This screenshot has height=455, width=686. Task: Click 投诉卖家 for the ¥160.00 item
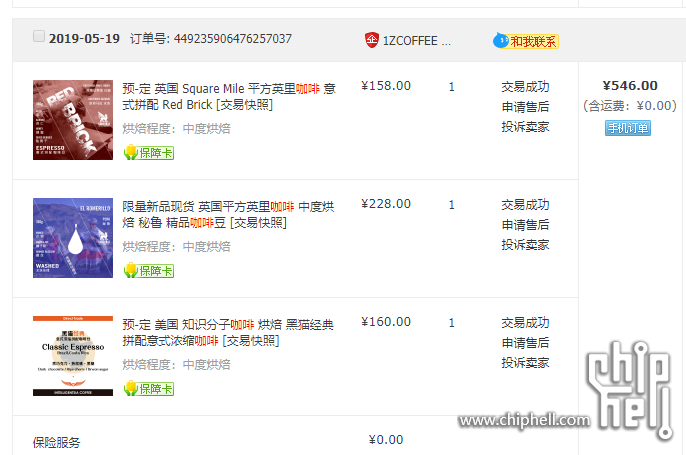pos(525,363)
